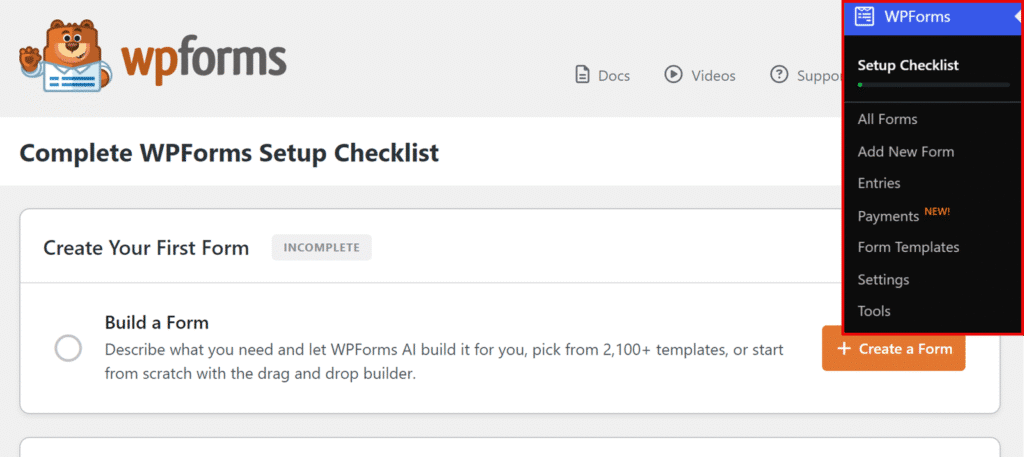This screenshot has width=1024, height=457.
Task: Open the Videos link
Action: (x=699, y=76)
